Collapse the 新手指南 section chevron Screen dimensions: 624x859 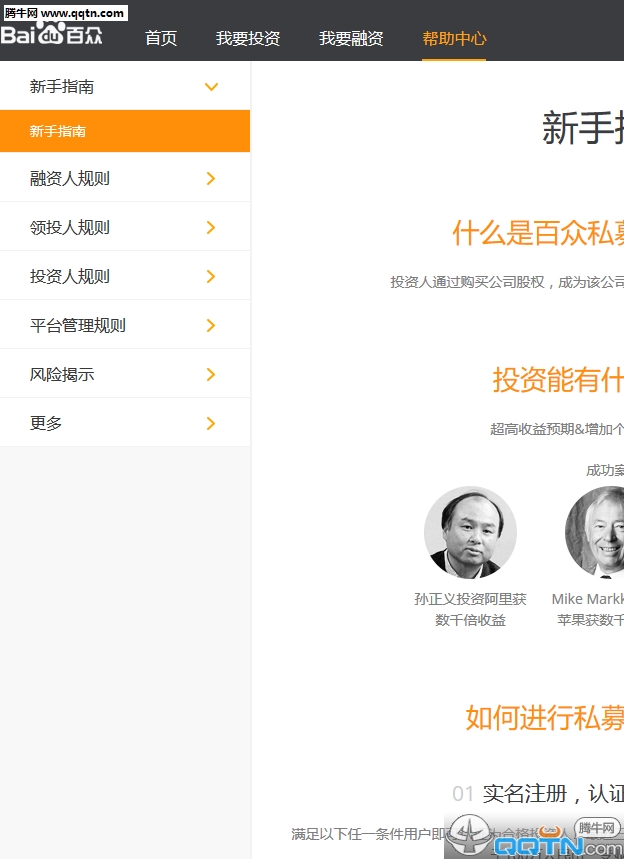(x=211, y=87)
